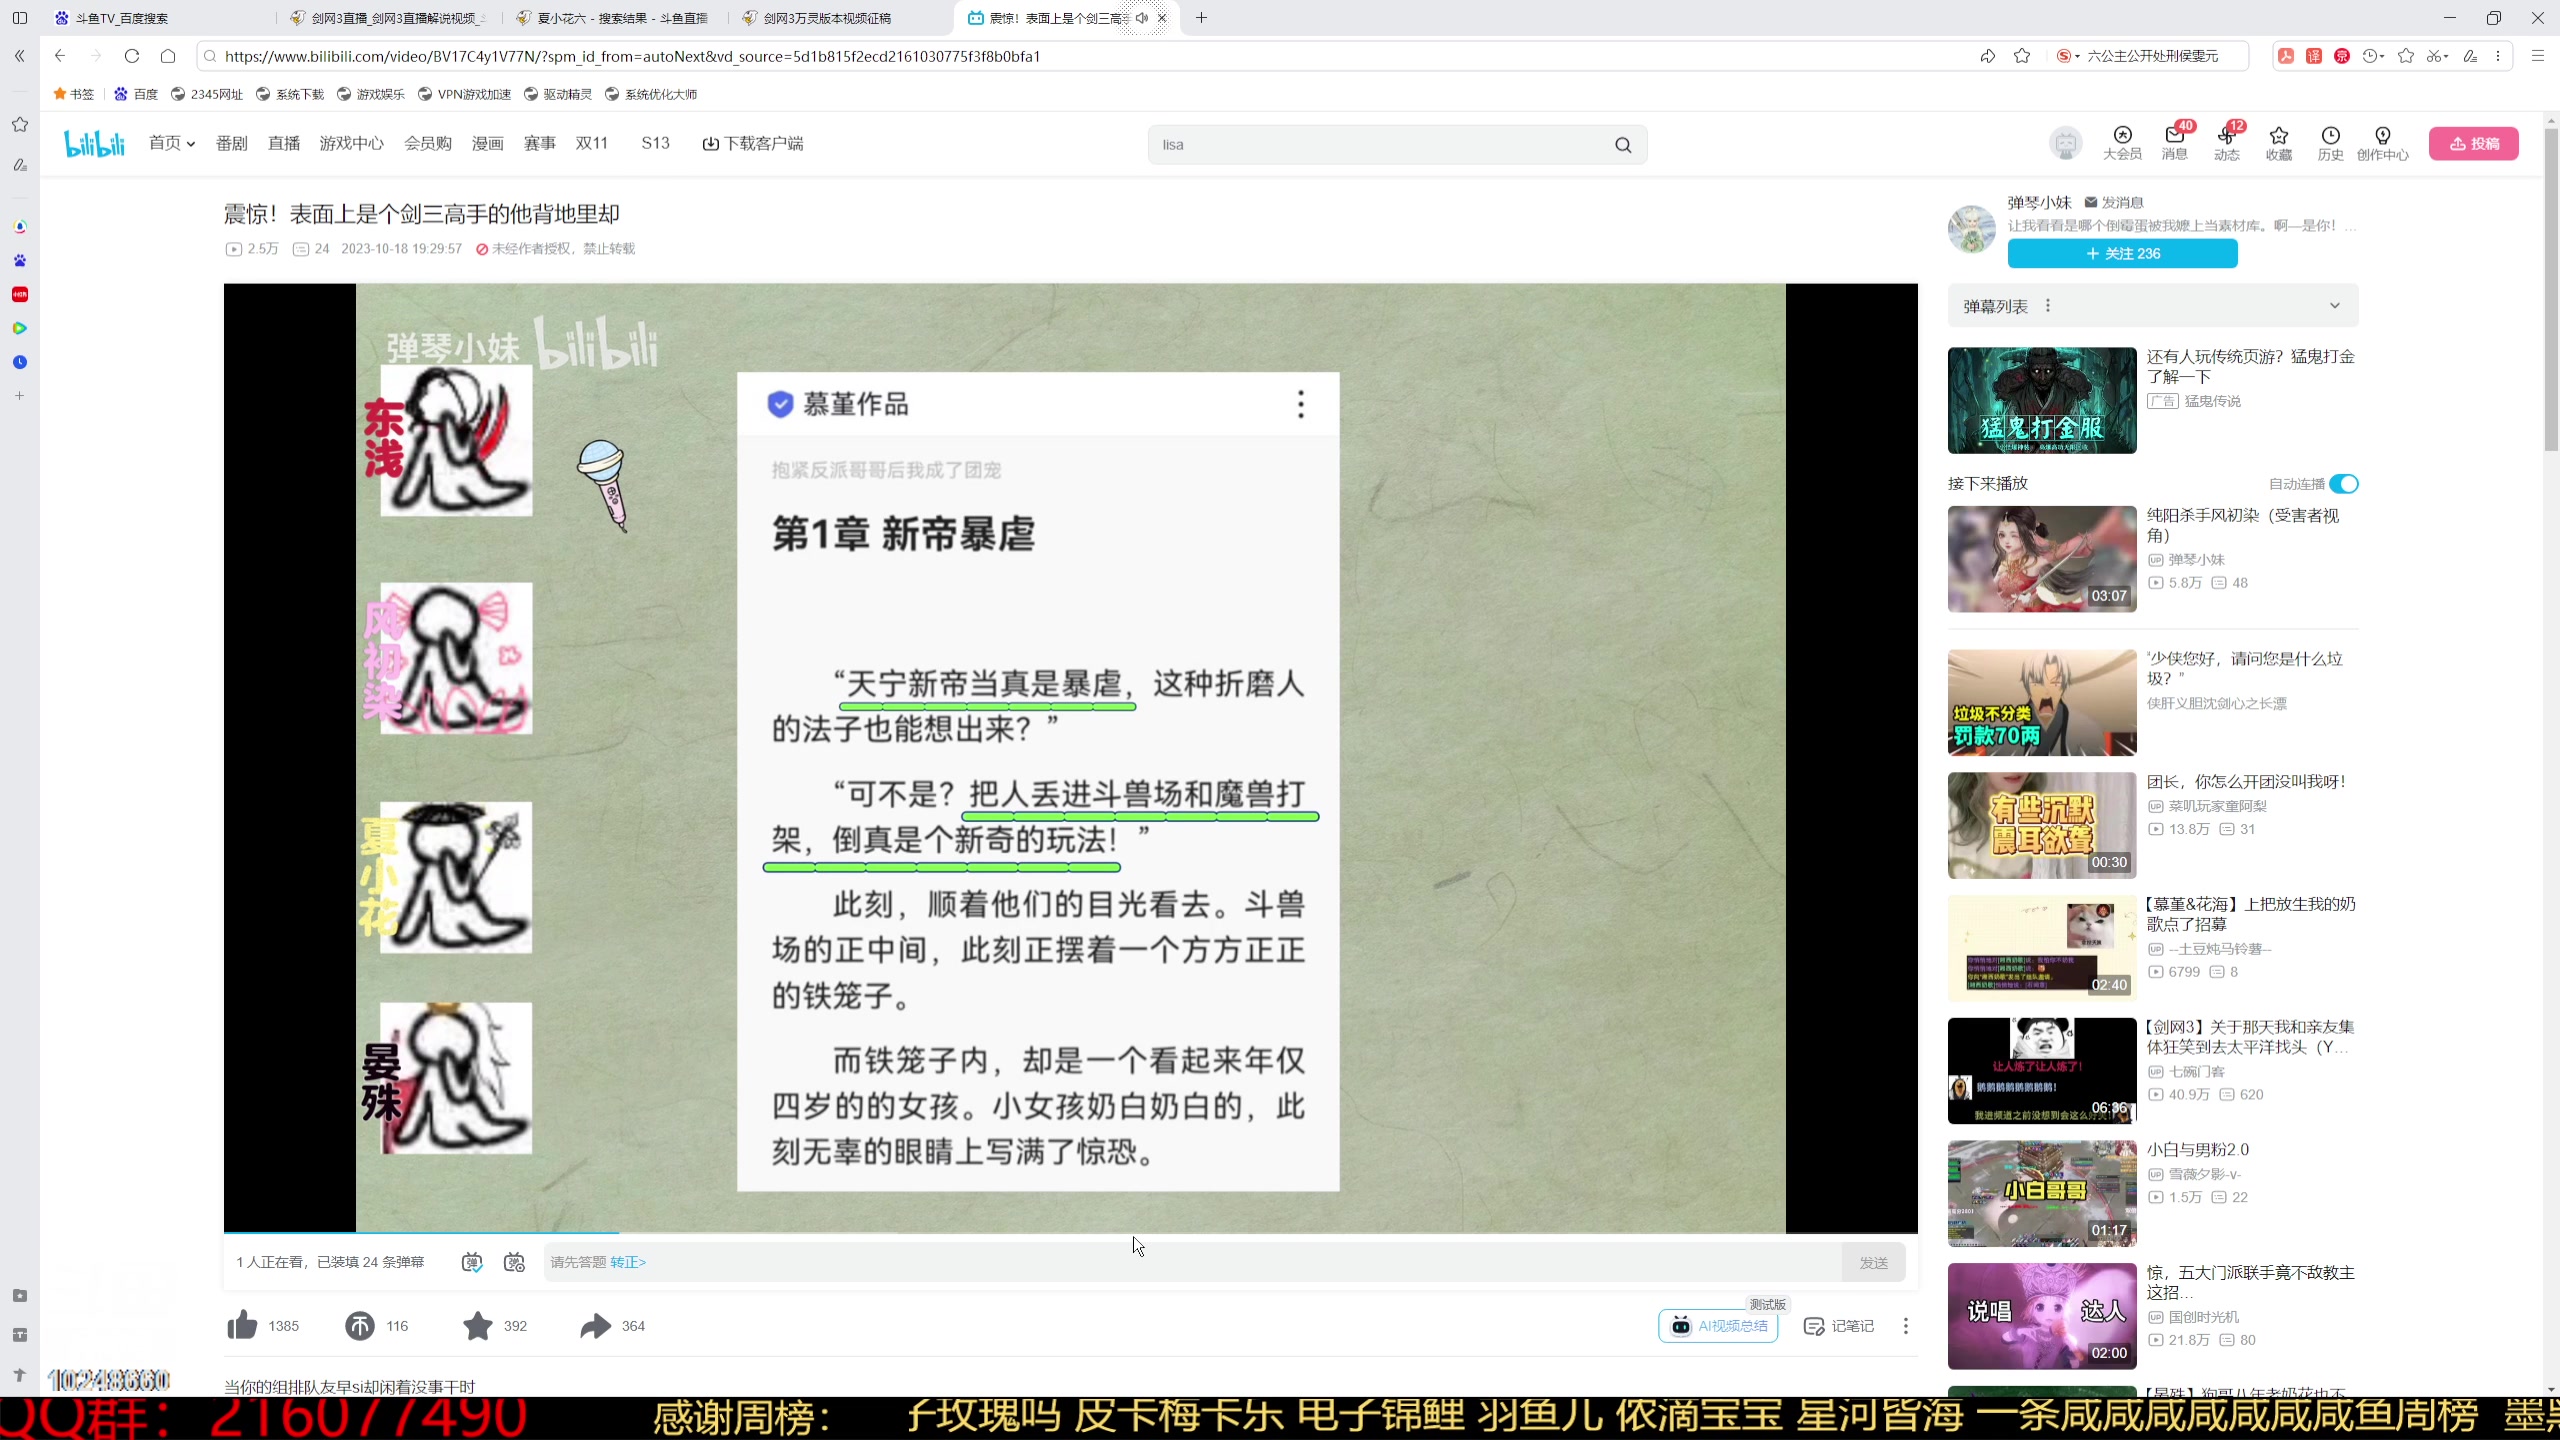Toggle danmaku list visibility
Screen dimensions: 2560x1440
(x=2338, y=306)
